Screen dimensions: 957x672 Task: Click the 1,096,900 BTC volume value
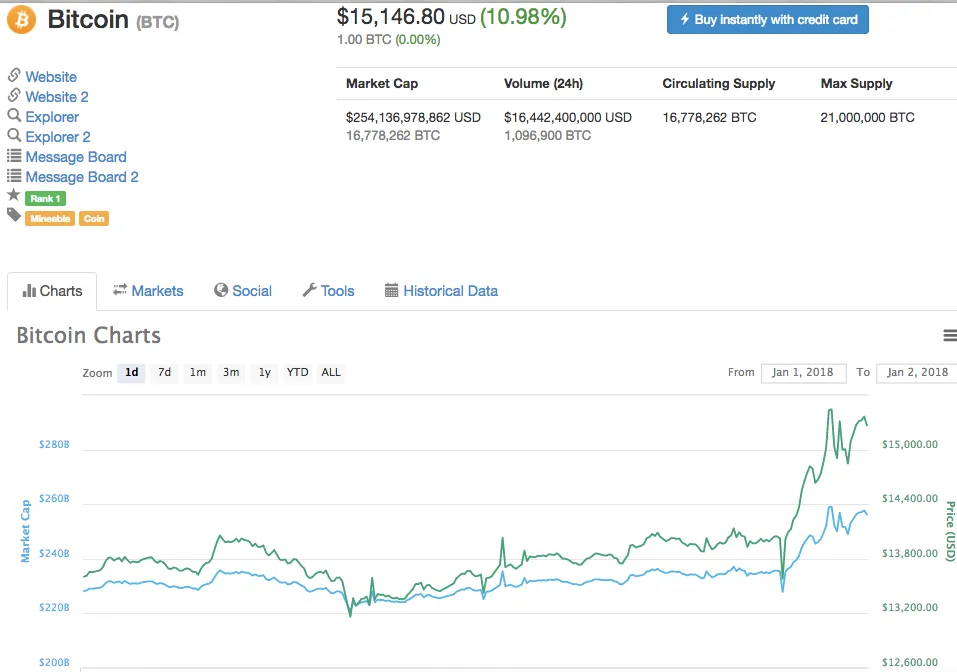547,135
